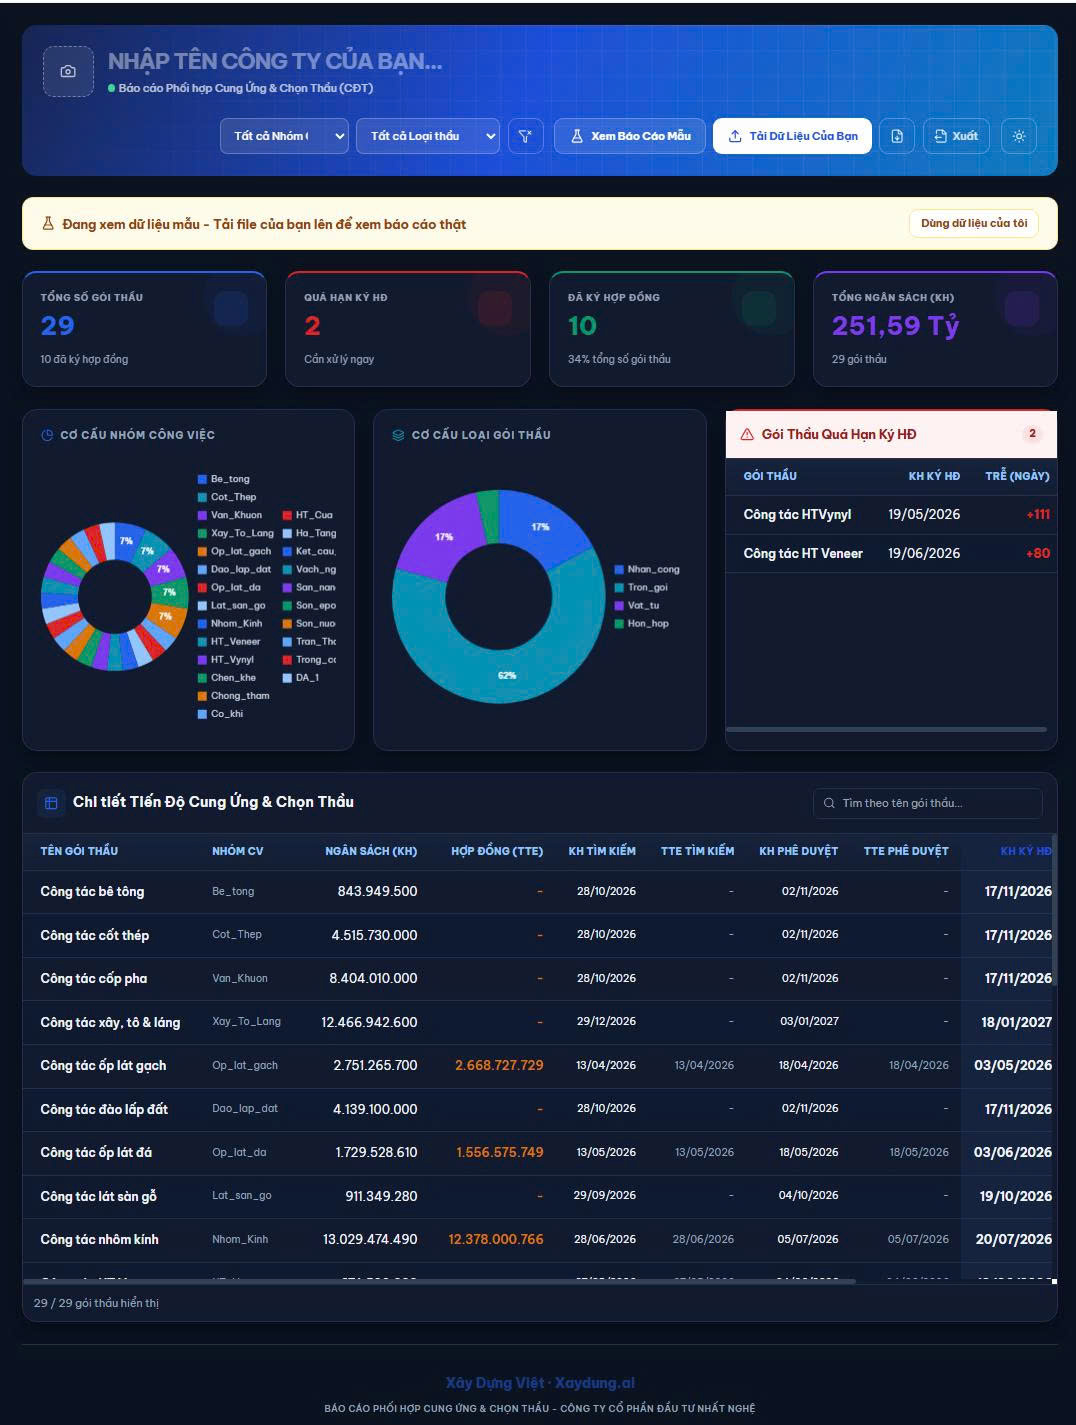
Task: Toggle the Tron_goi legend entry
Action: tap(641, 587)
